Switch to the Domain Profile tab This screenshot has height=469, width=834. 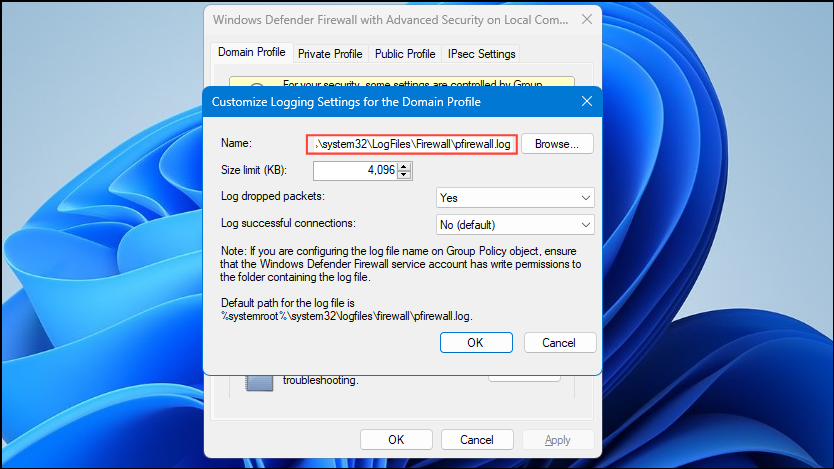pyautogui.click(x=252, y=52)
